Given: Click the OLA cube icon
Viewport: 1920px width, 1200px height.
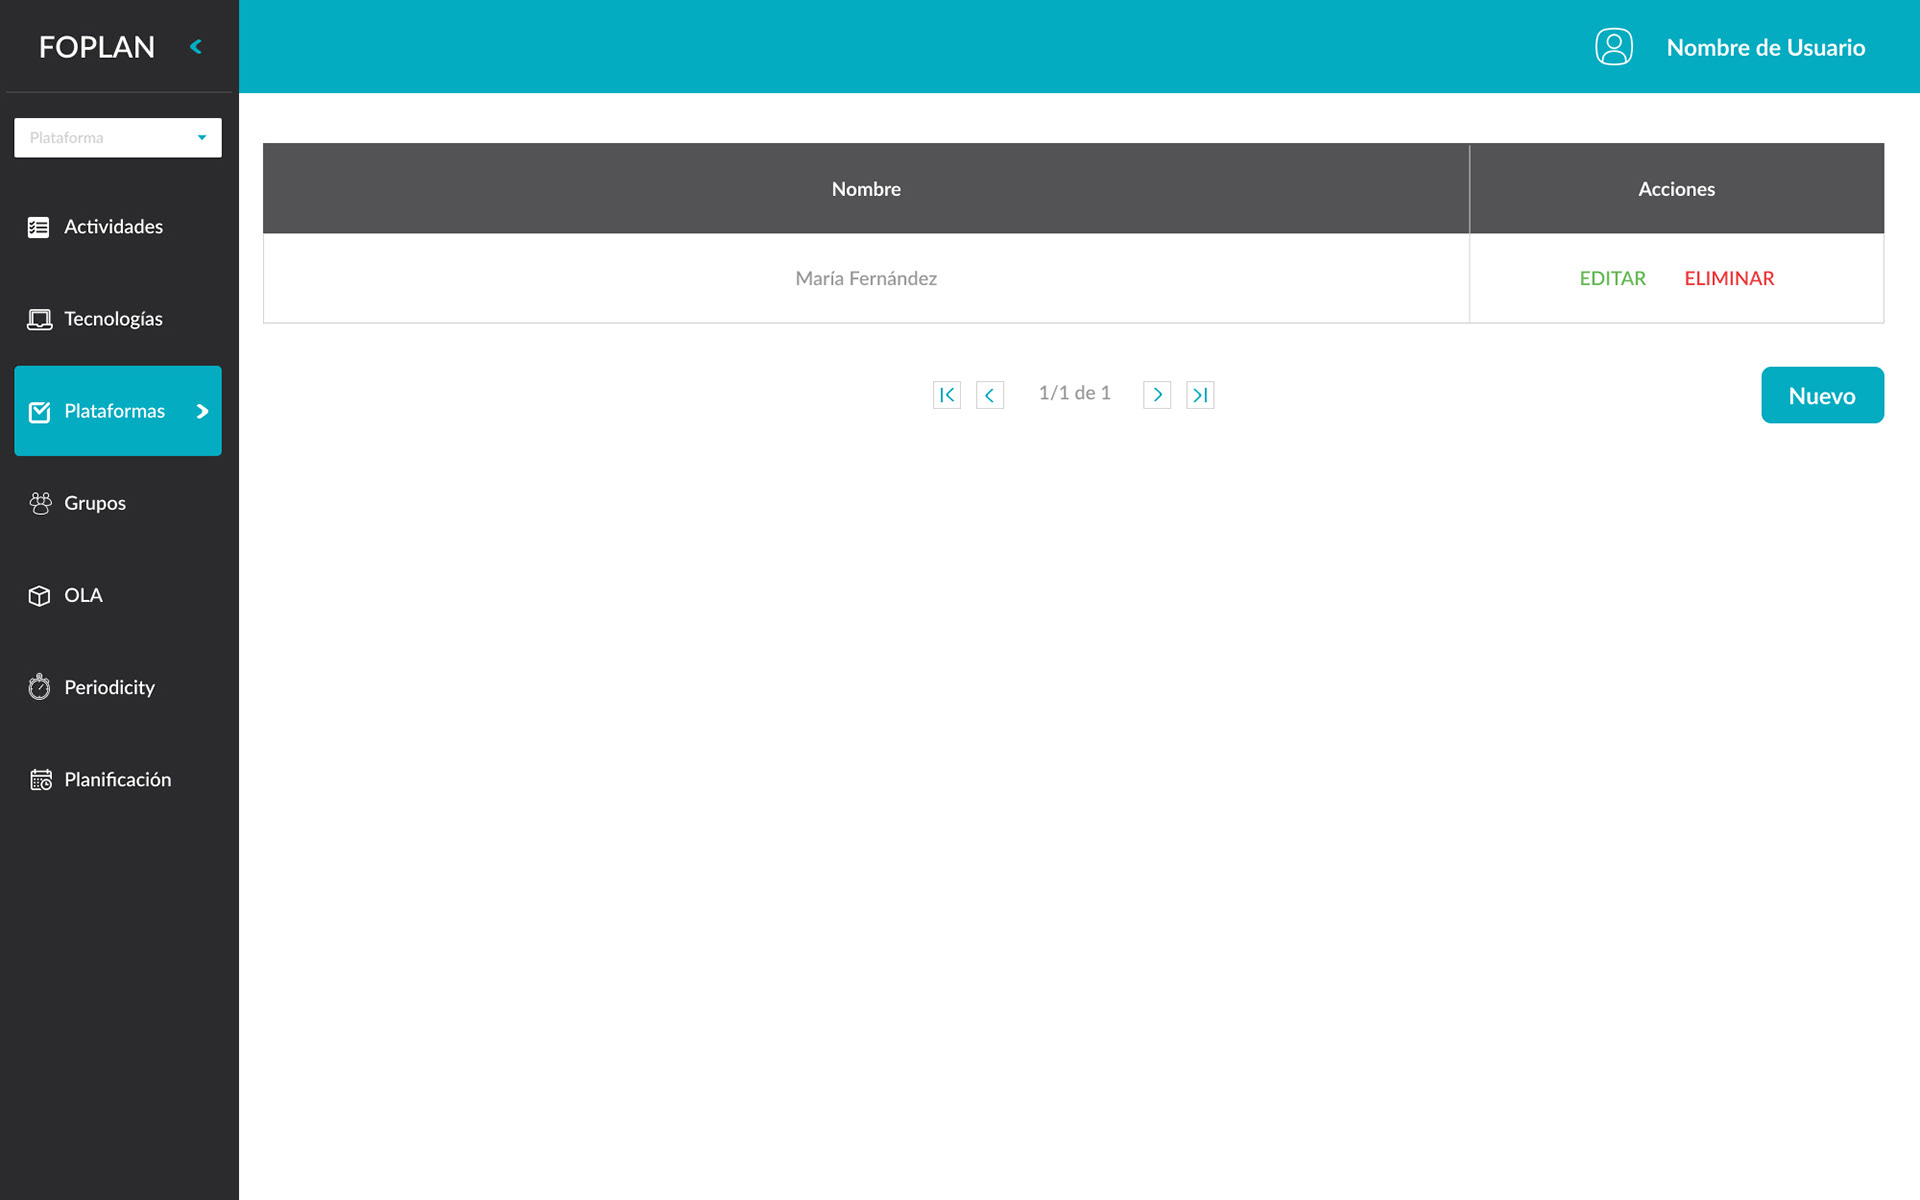Looking at the screenshot, I should pos(39,596).
